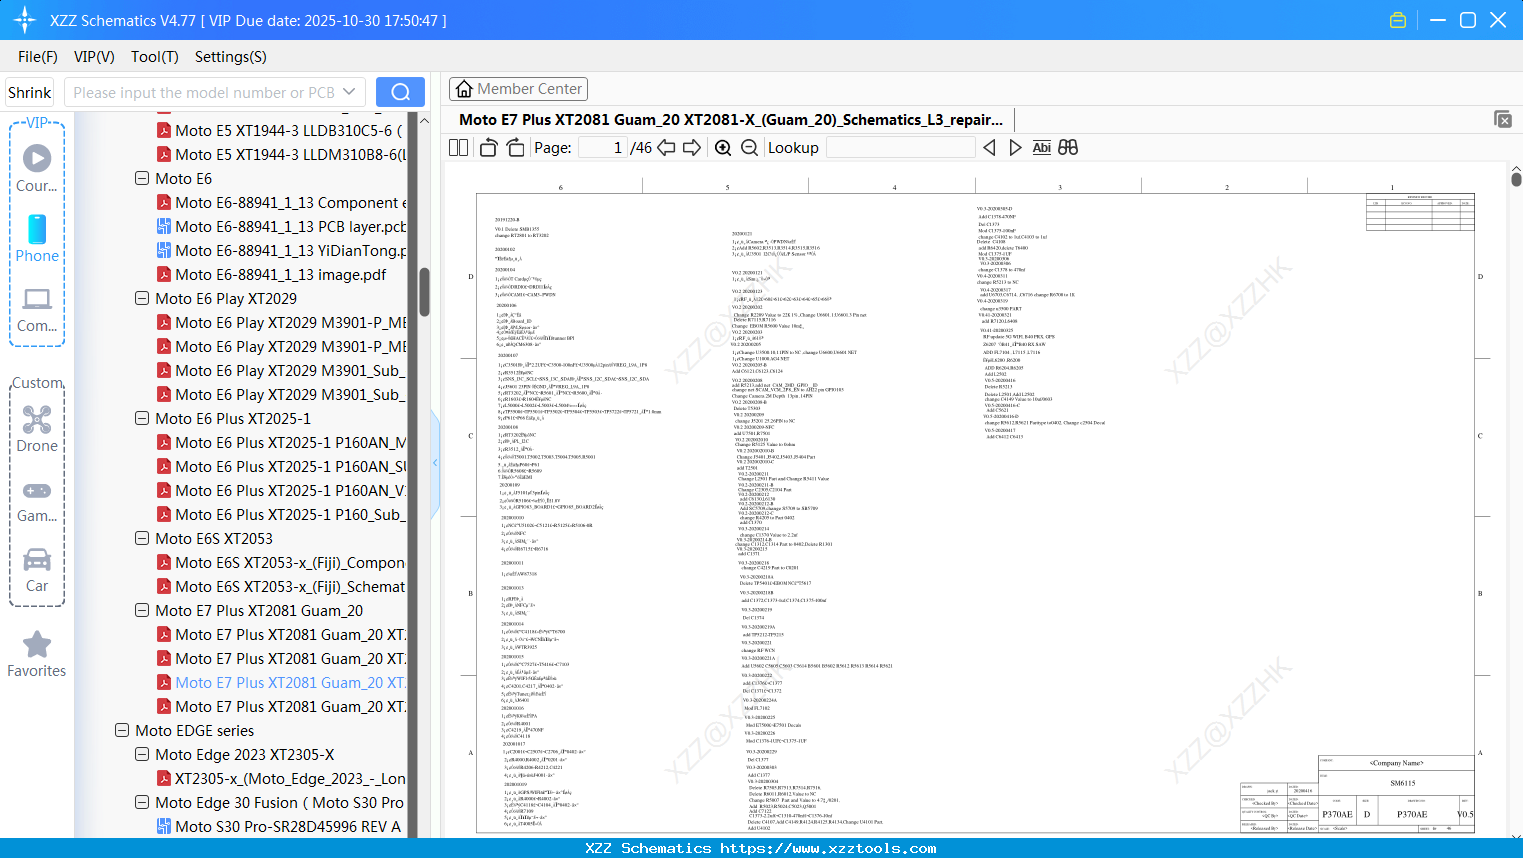Open the VIP(V) menu
Image resolution: width=1523 pixels, height=858 pixels.
[x=94, y=57]
